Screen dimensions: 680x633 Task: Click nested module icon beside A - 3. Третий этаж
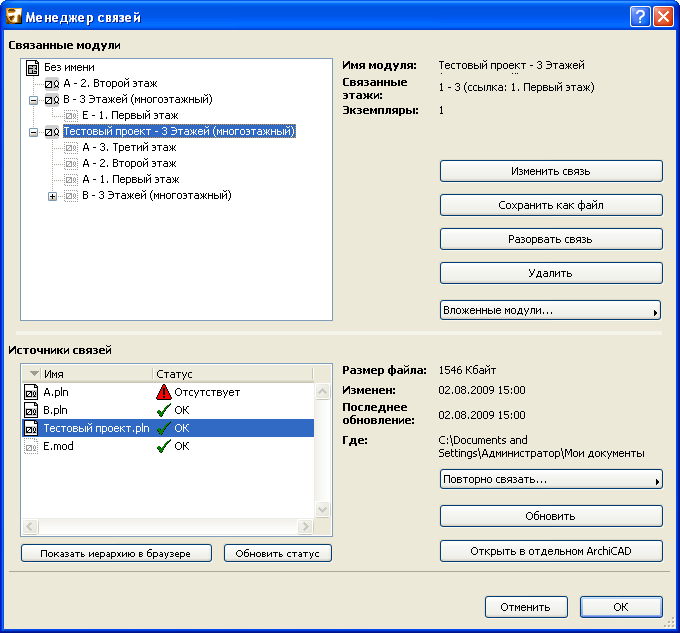[71, 148]
